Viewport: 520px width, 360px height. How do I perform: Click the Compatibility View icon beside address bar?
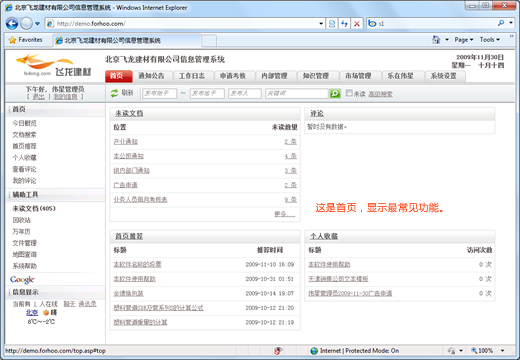click(332, 23)
